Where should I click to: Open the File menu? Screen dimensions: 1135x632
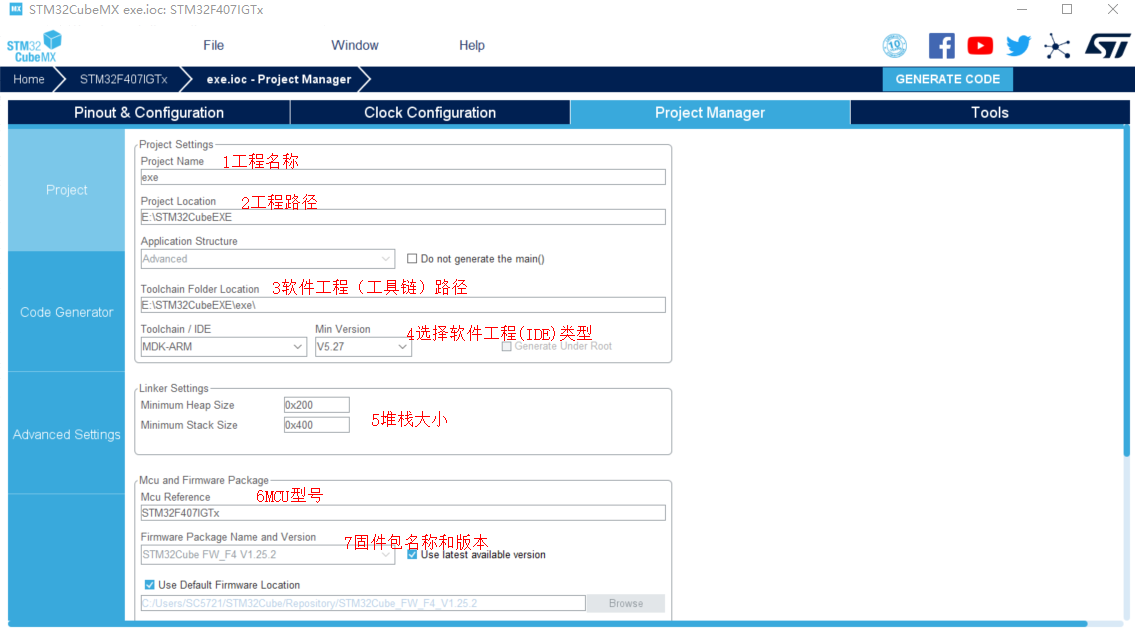214,45
